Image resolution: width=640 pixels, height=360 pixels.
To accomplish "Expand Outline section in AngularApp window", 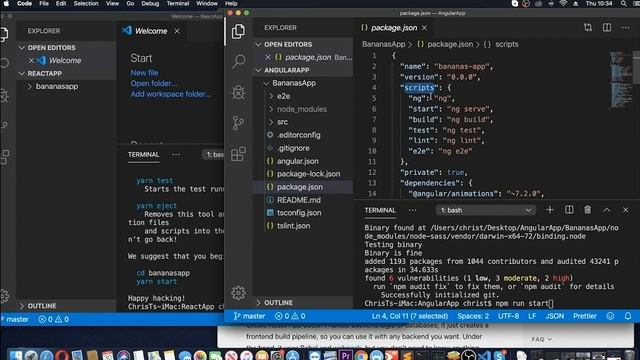I will 303,302.
